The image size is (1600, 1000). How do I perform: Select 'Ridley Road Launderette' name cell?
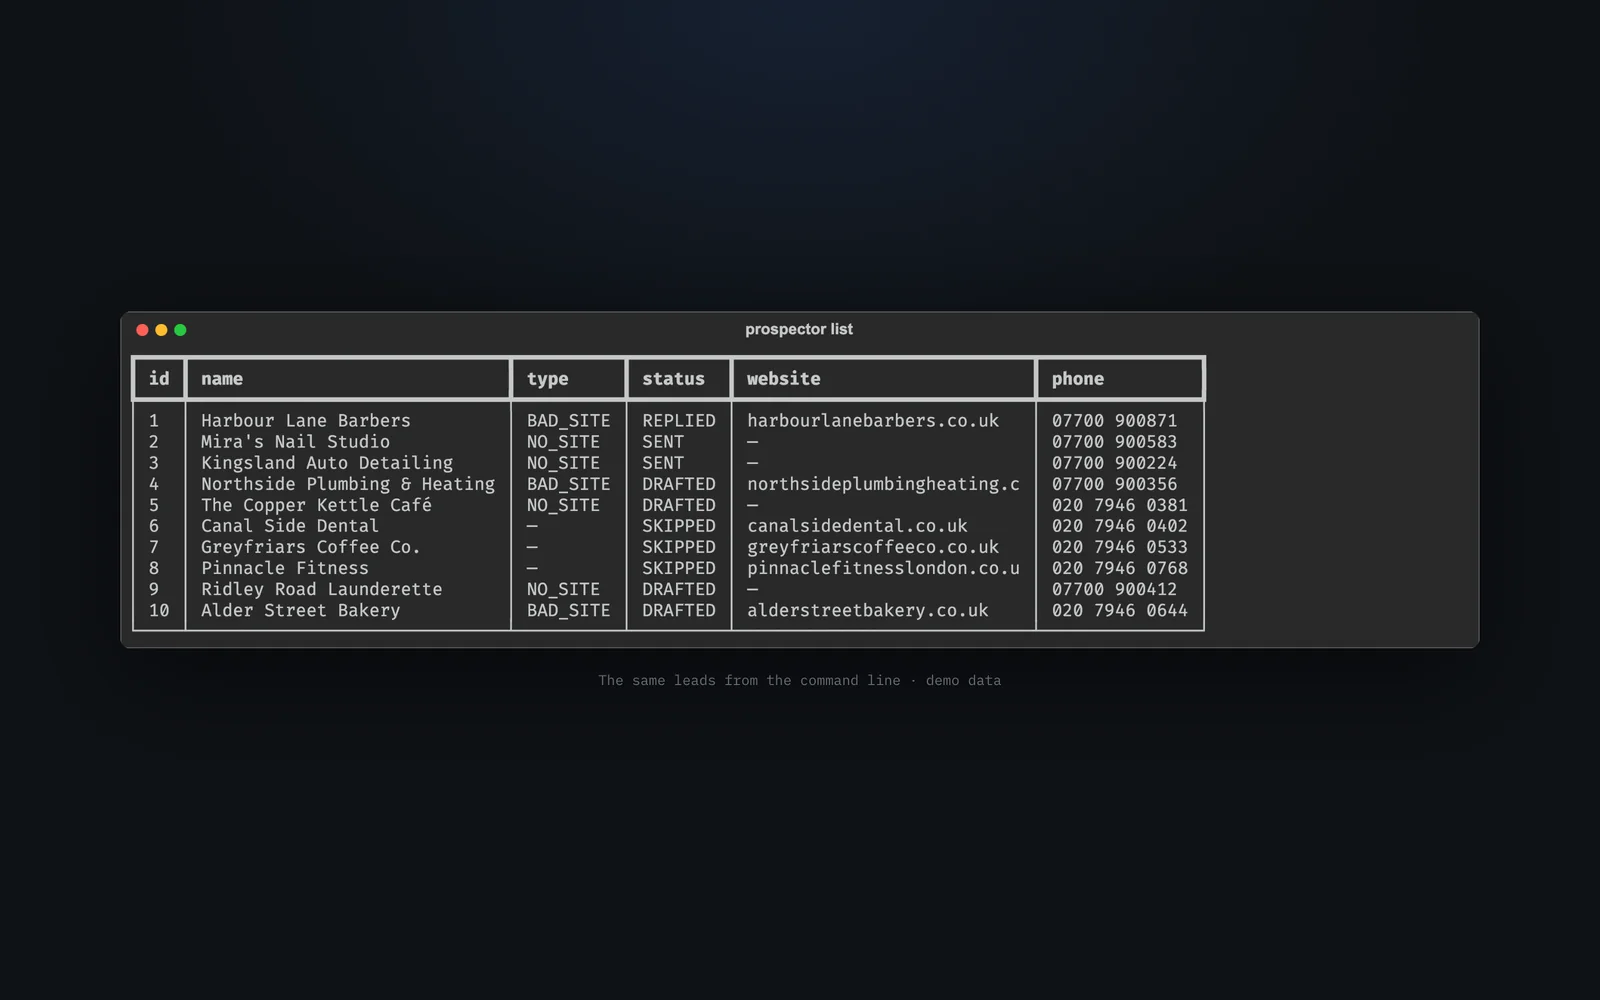322,589
